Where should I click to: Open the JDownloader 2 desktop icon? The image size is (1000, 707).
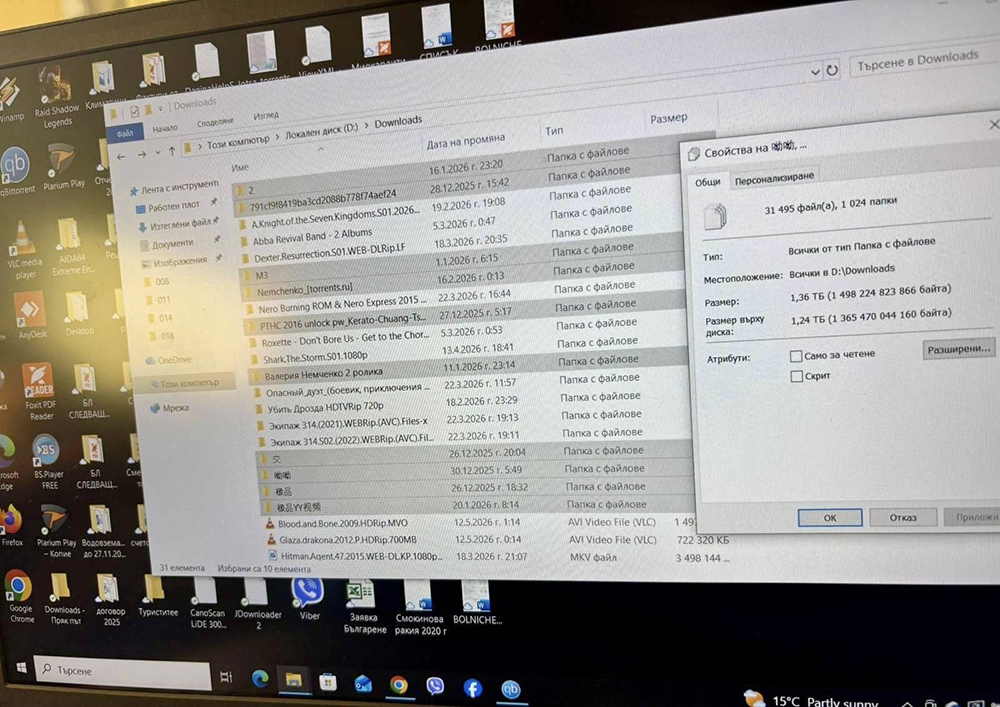(257, 604)
